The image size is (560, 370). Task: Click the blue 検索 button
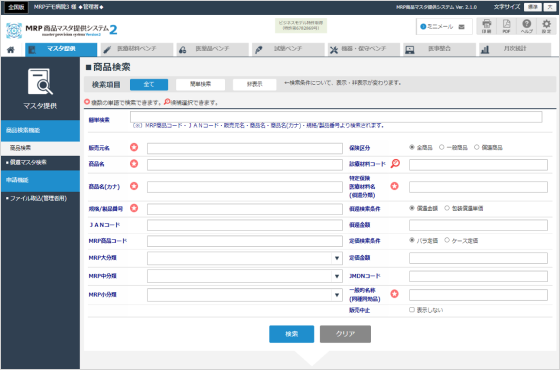291,334
